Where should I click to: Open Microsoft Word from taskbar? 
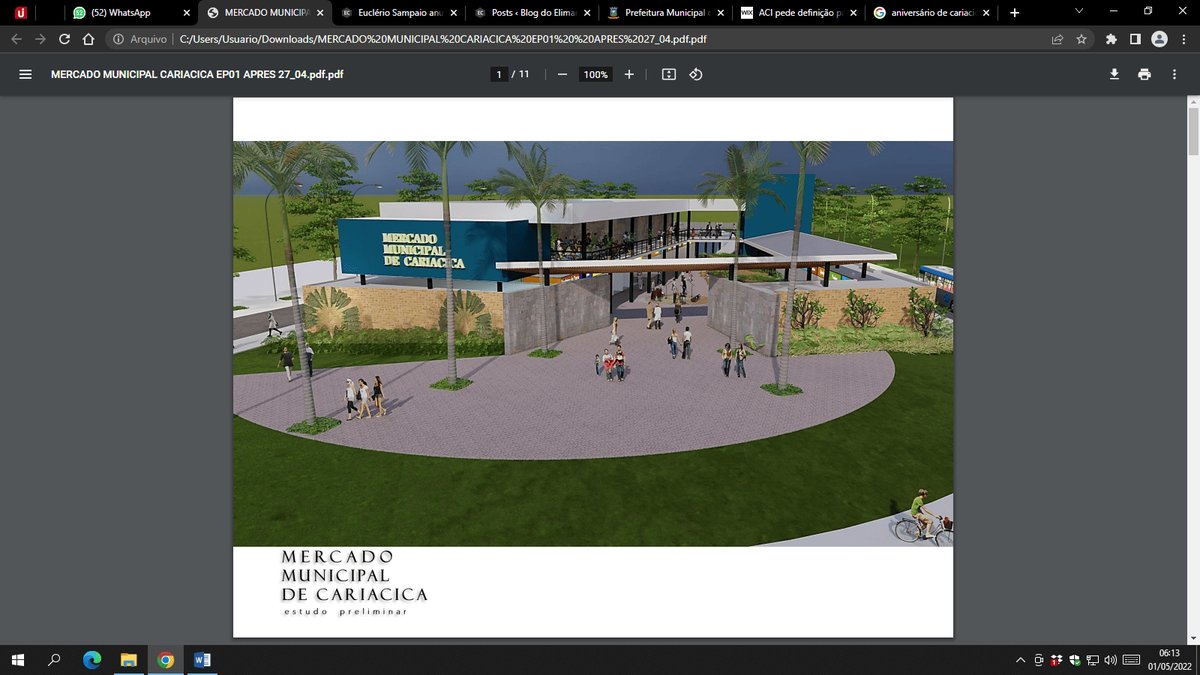202,660
